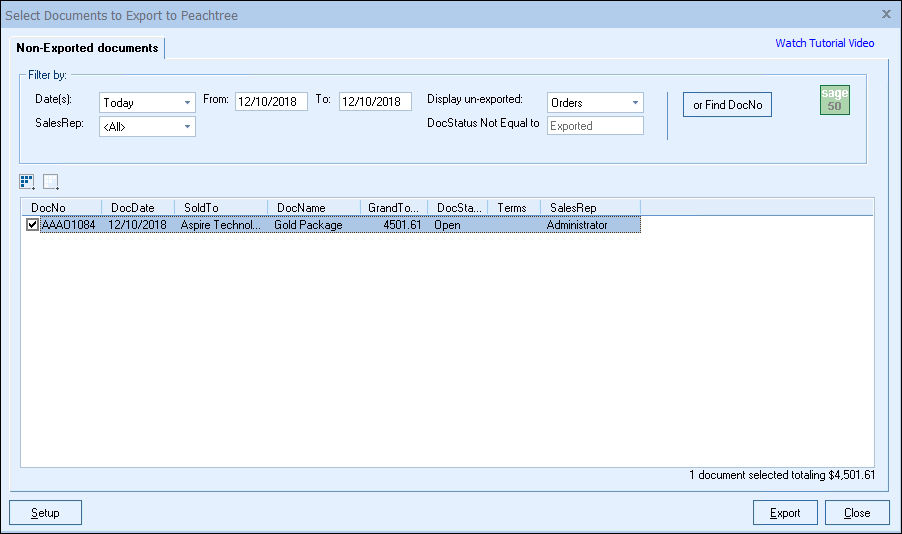Open the SalesRep <All> dropdown
The height and width of the screenshot is (534, 902).
click(x=147, y=127)
